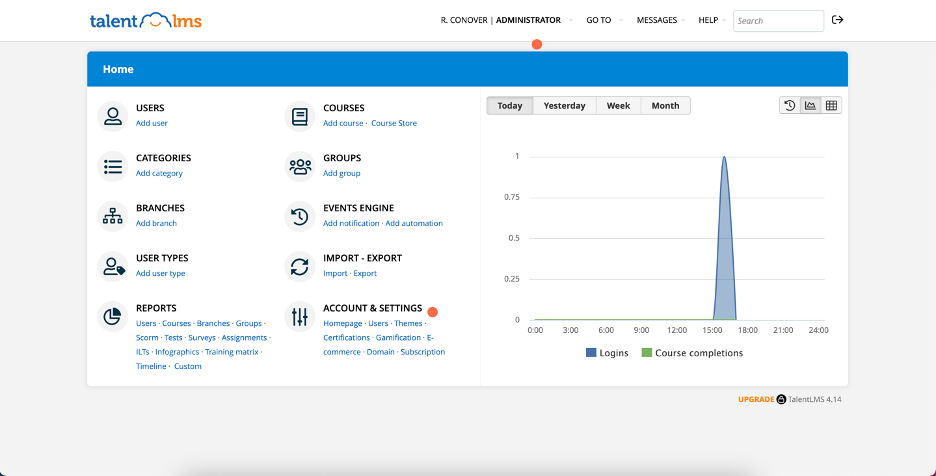Open the Groups people icon
Image resolution: width=936 pixels, height=476 pixels.
point(300,166)
